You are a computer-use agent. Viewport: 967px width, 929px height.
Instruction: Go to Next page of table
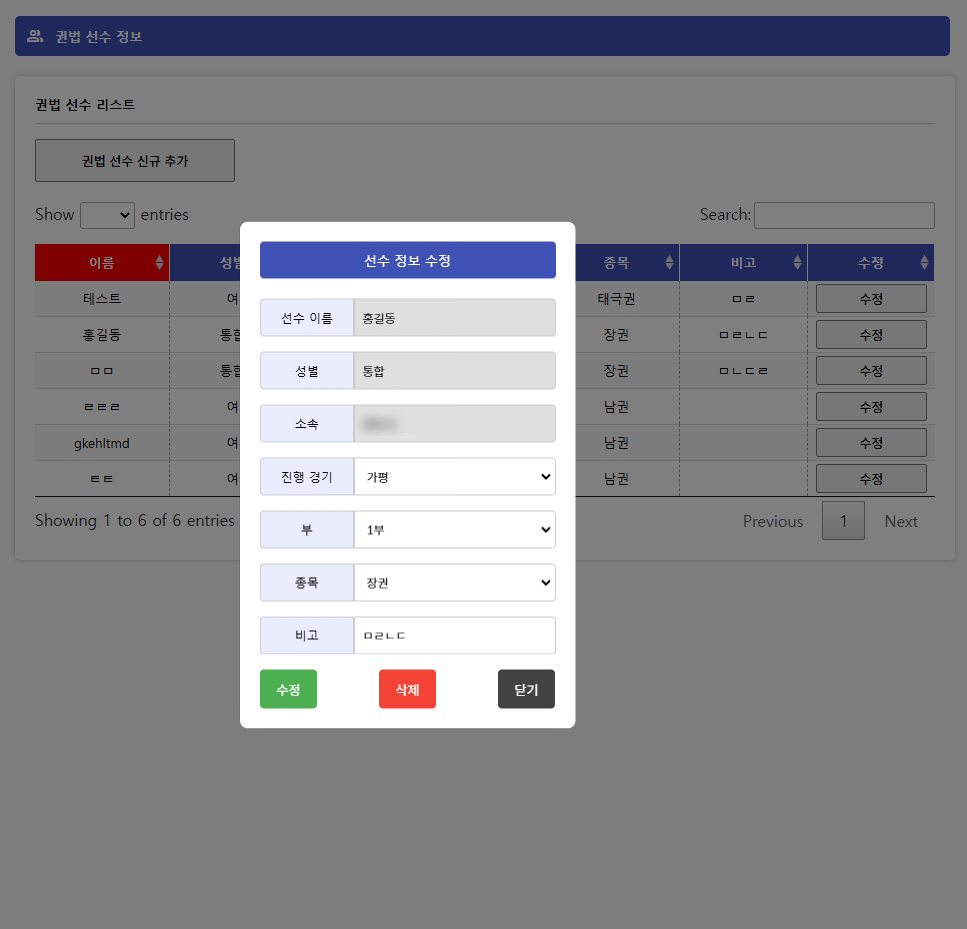coord(900,521)
